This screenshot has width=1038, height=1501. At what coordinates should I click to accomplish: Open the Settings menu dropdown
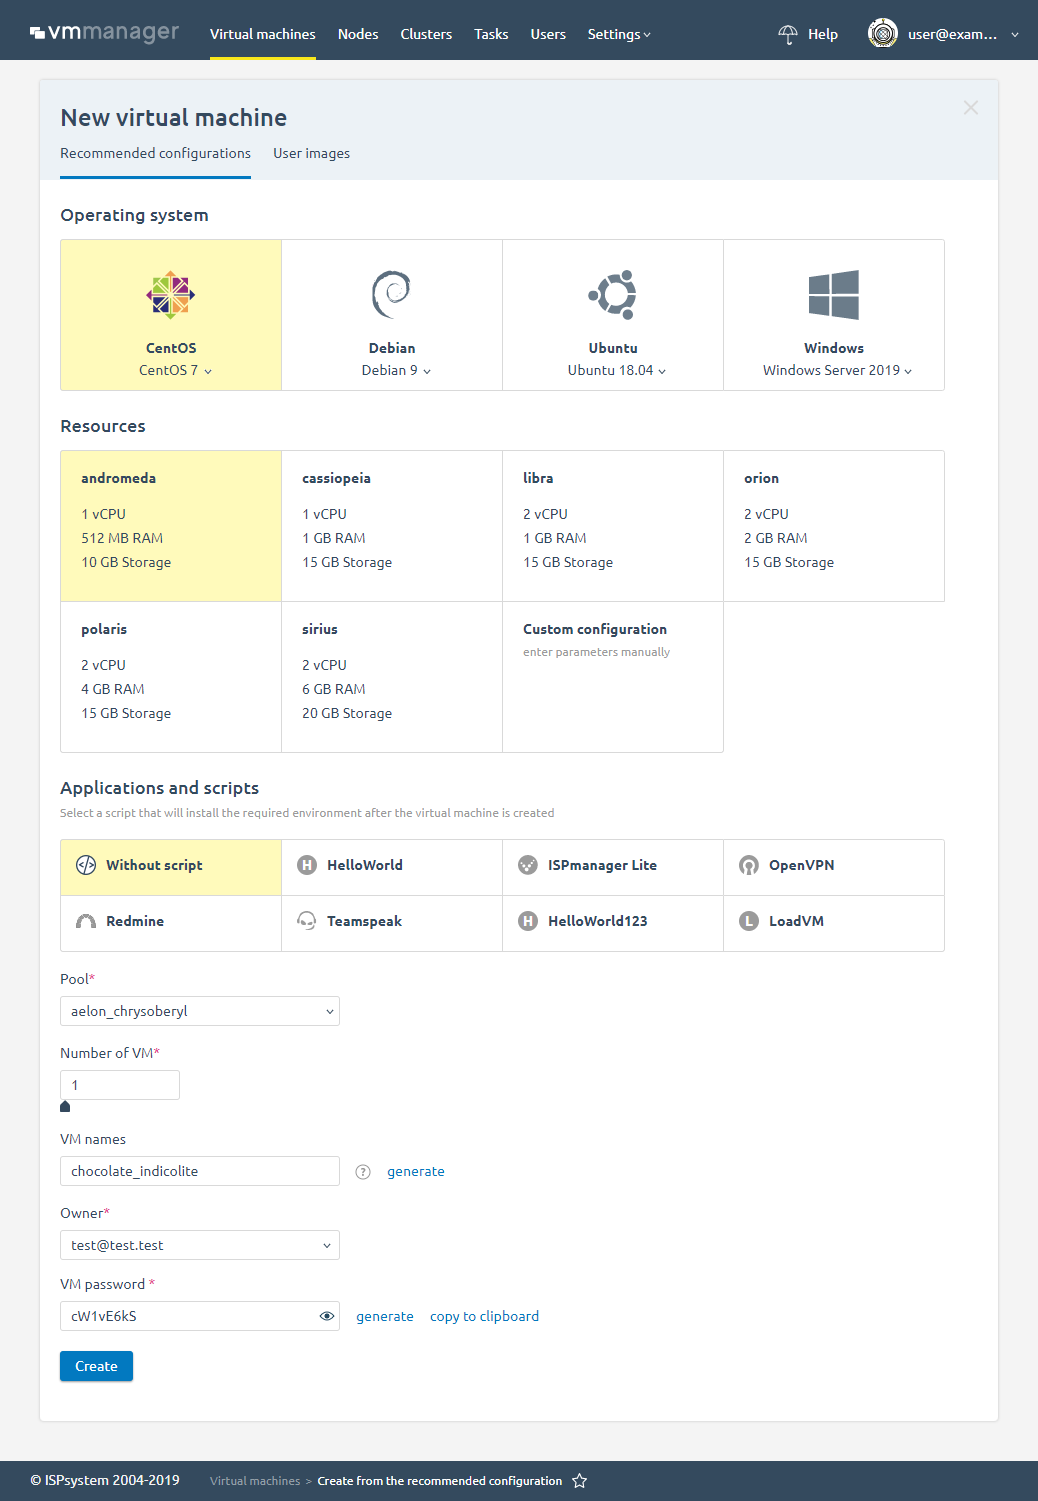click(x=619, y=34)
